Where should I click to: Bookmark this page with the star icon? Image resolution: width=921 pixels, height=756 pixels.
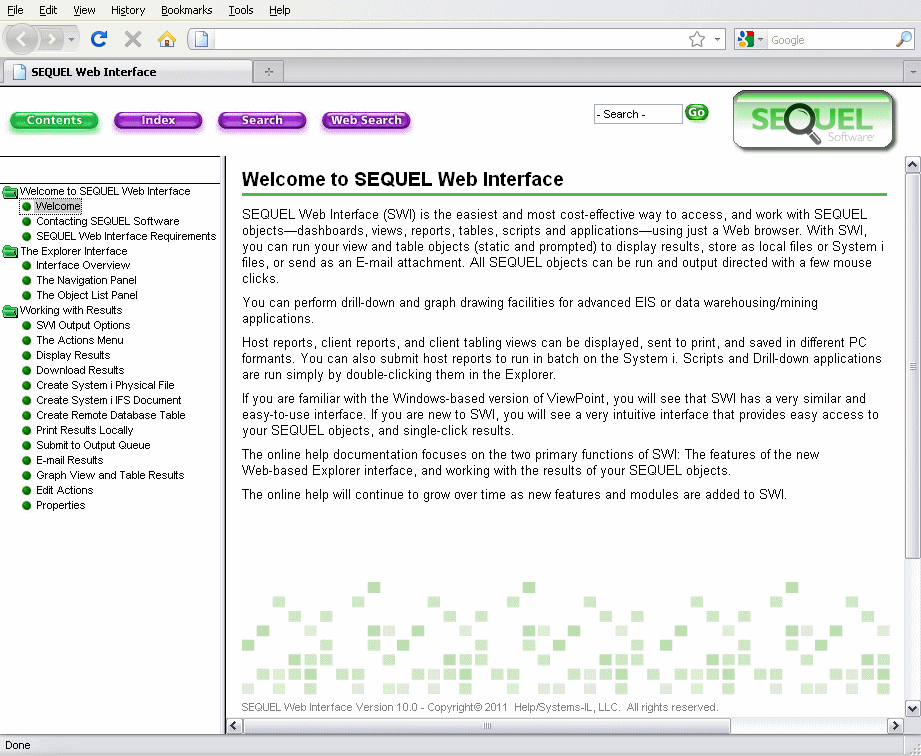tap(697, 39)
